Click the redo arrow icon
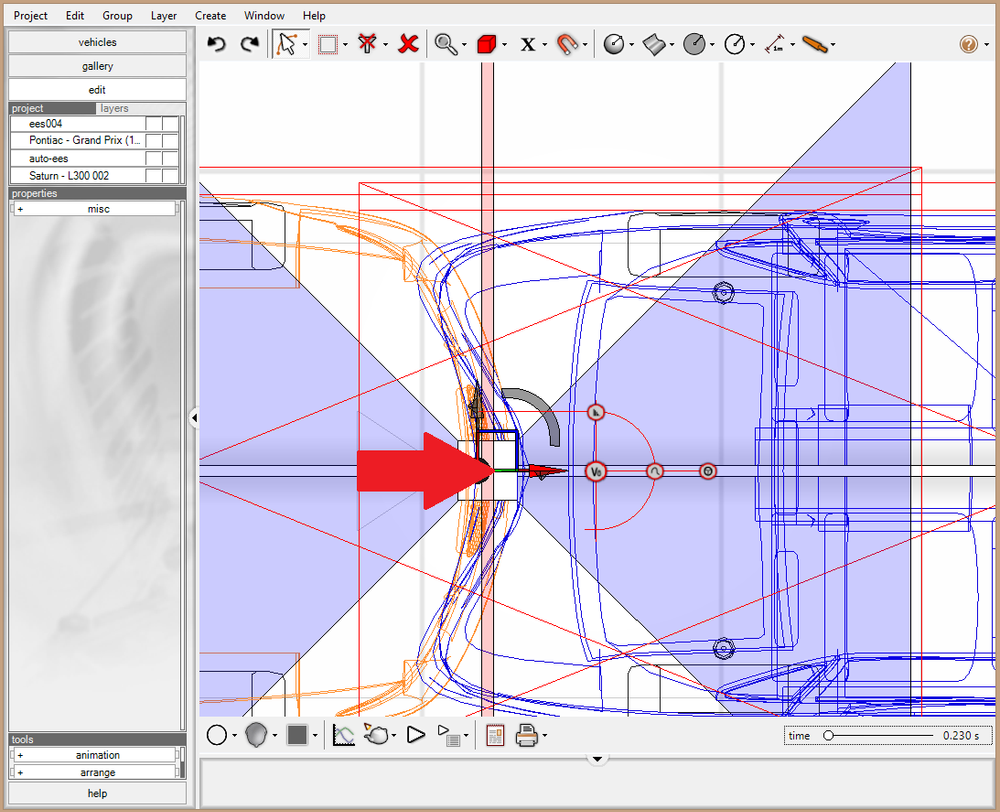This screenshot has height=812, width=1000. pyautogui.click(x=249, y=44)
